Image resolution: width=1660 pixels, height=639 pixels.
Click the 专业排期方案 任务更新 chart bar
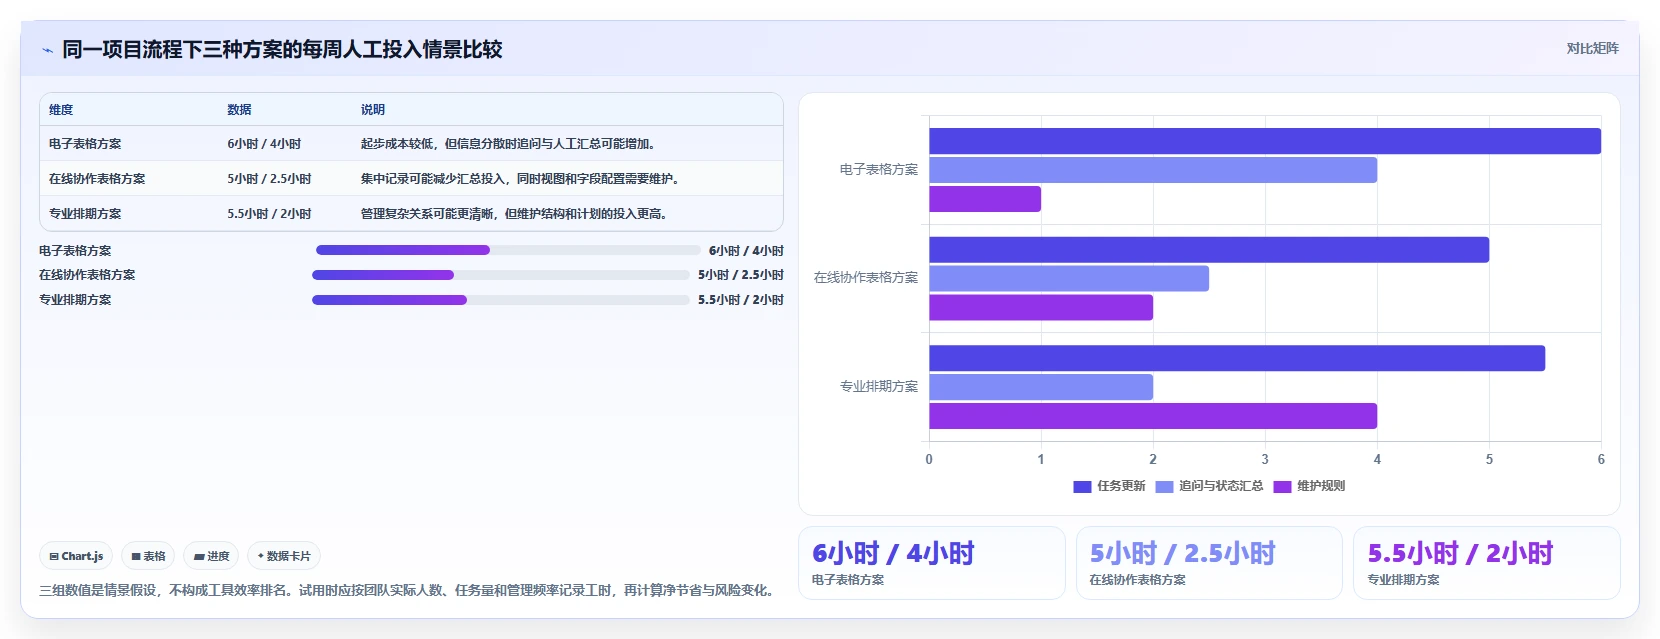(x=1237, y=358)
